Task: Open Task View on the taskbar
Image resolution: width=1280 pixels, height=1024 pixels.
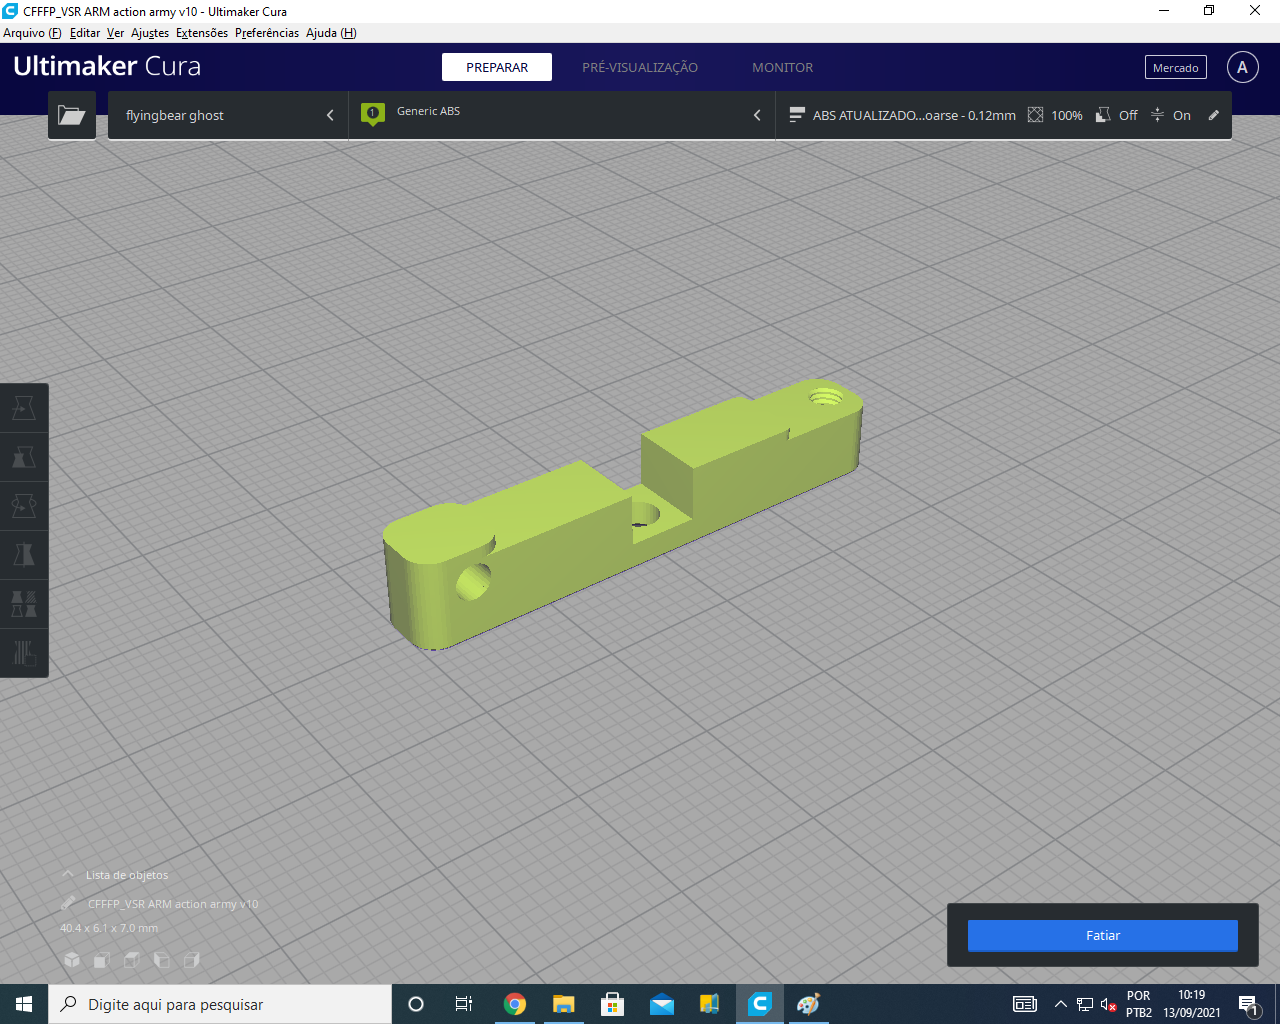Action: tap(464, 1004)
